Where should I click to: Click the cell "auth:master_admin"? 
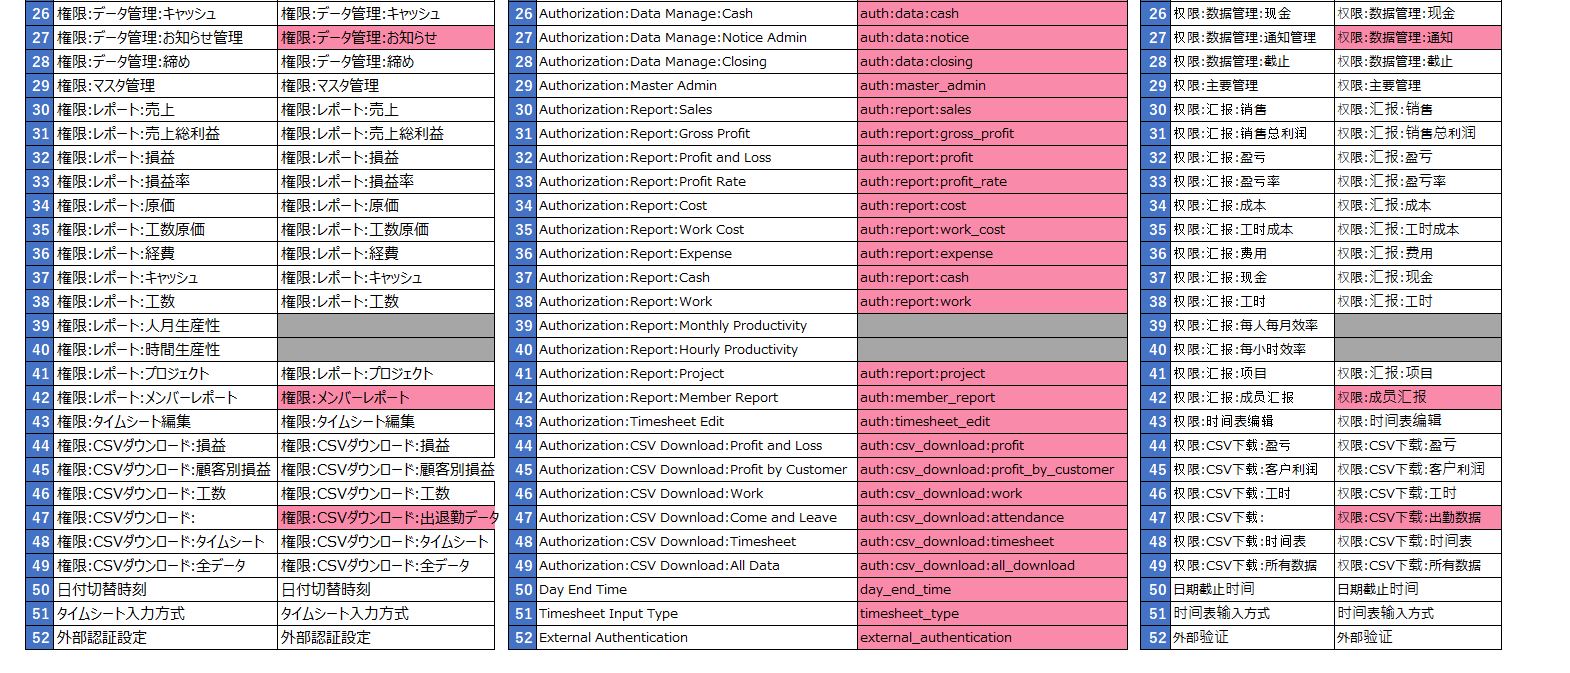point(992,86)
